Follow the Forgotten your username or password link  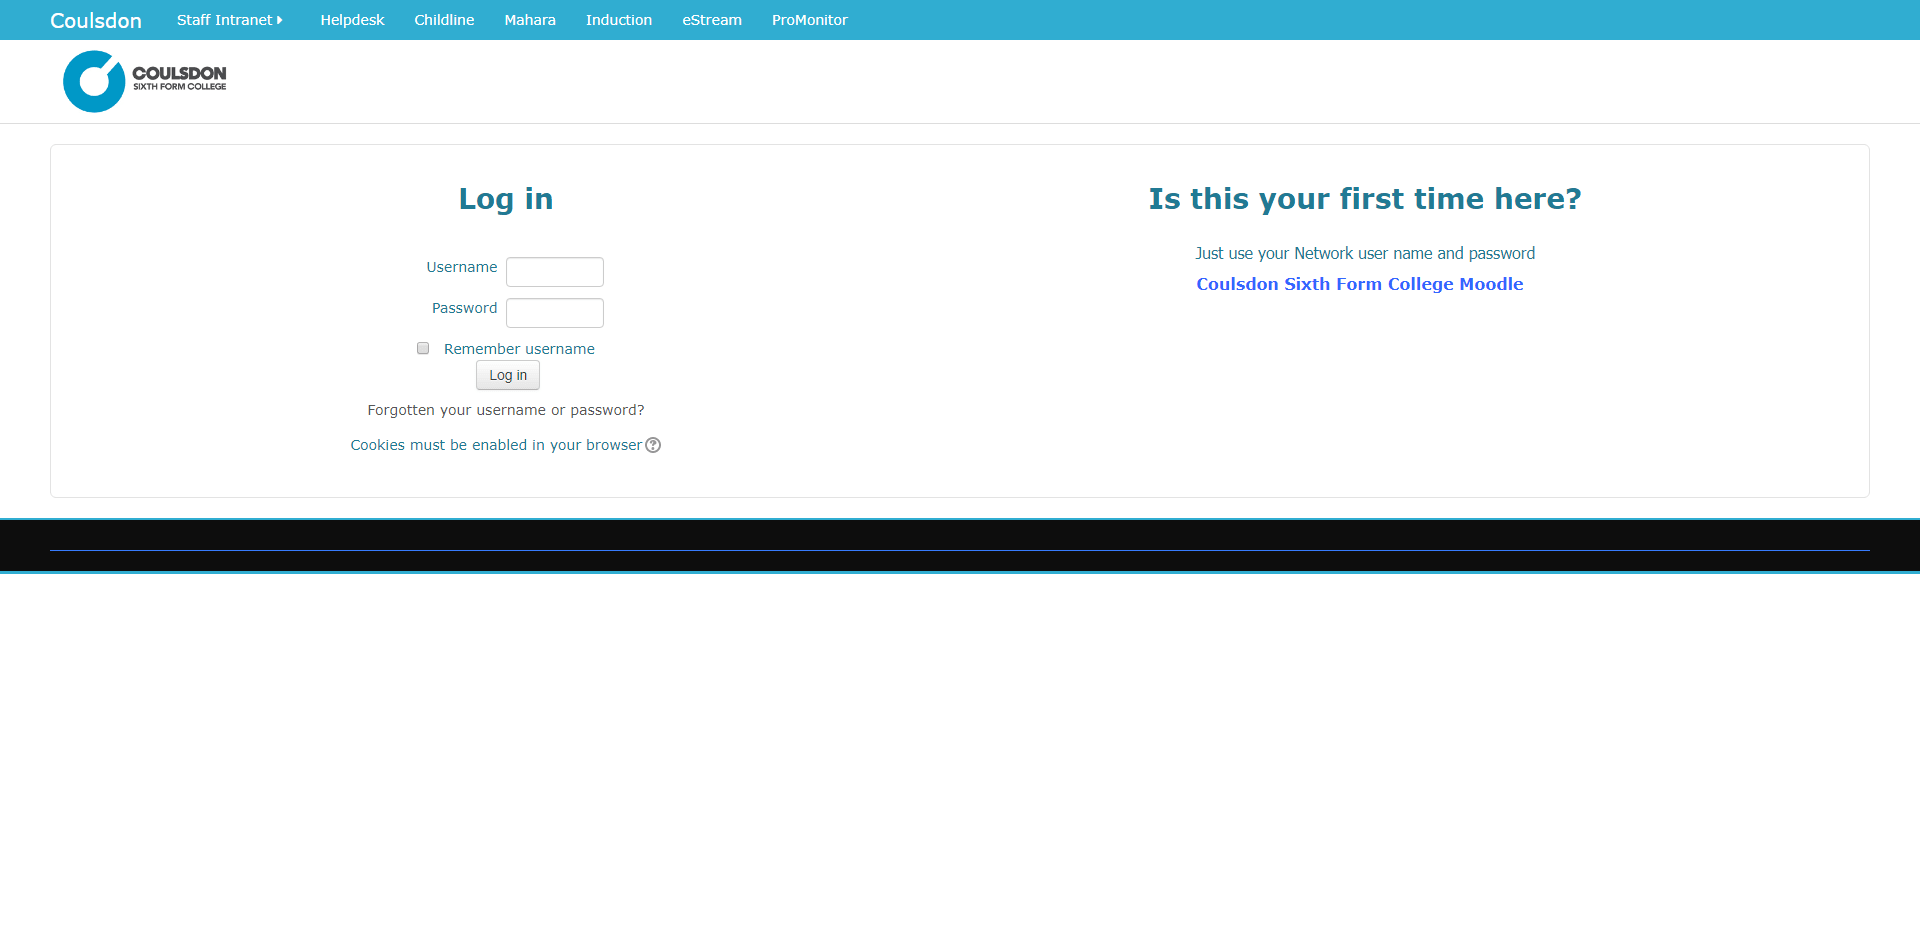[506, 410]
